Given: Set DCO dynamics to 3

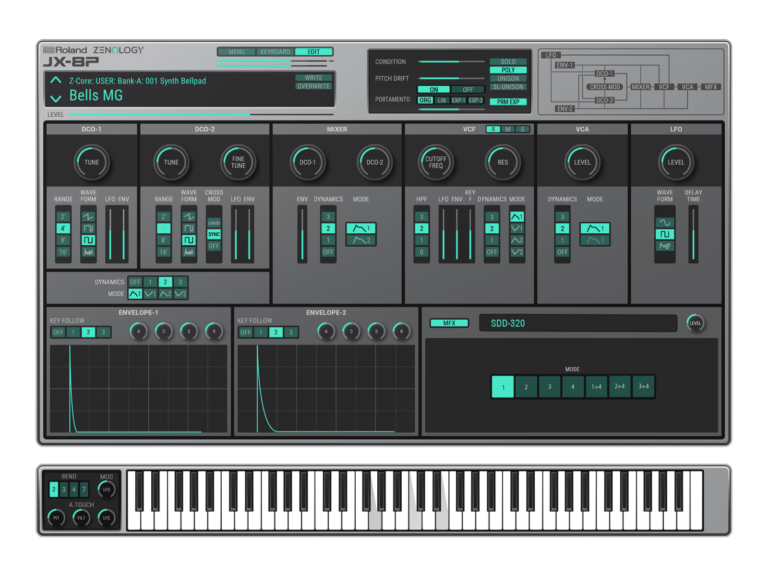Looking at the screenshot, I should tap(181, 282).
